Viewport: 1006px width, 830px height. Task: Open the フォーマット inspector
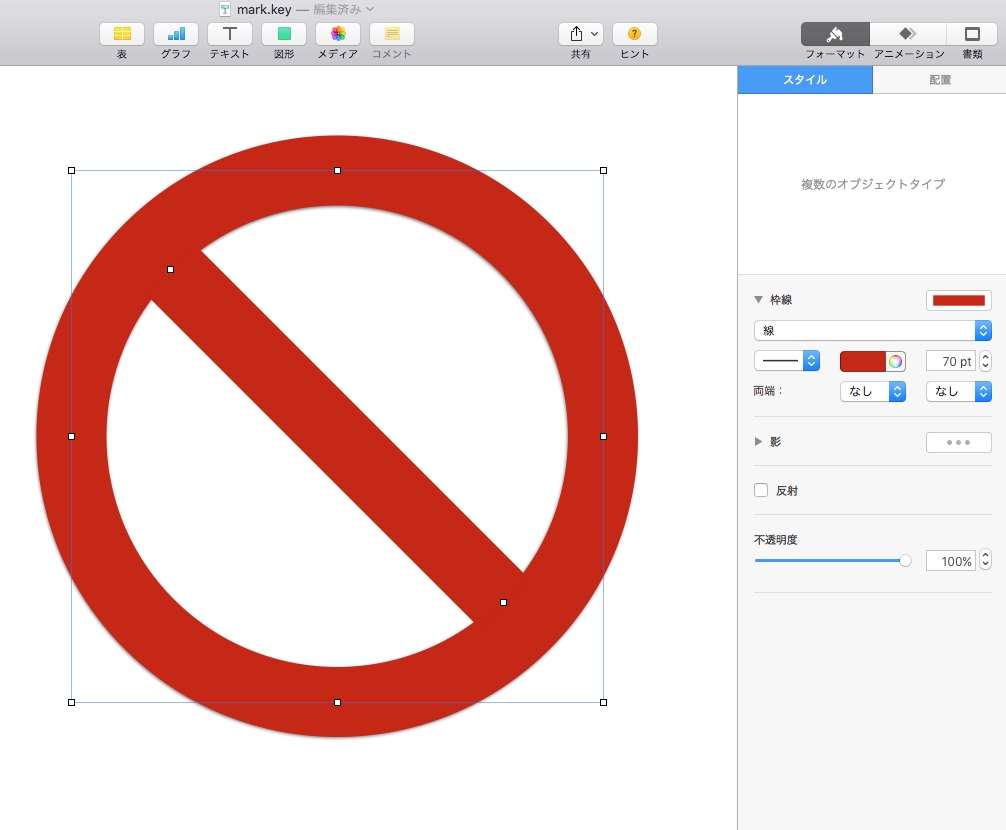[x=835, y=34]
